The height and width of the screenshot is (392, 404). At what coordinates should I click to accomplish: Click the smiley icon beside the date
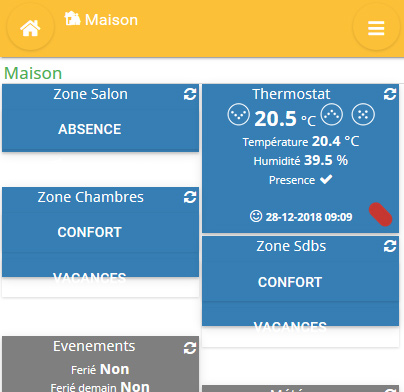[256, 216]
